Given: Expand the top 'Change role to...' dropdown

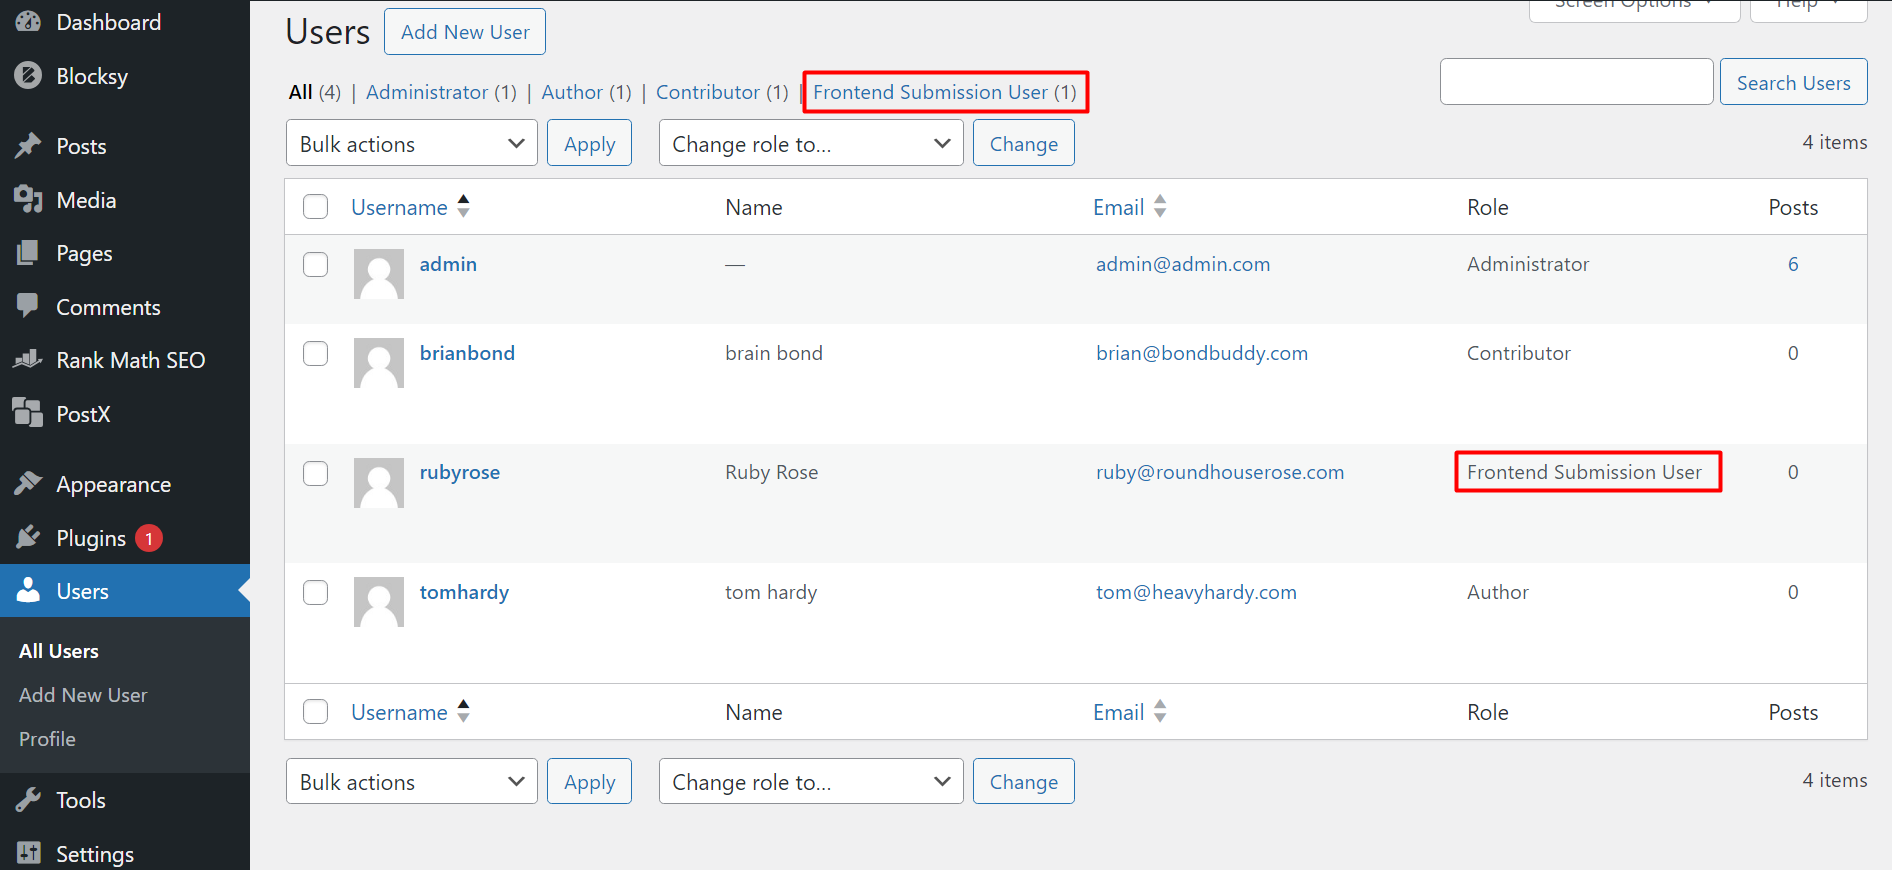Looking at the screenshot, I should pyautogui.click(x=810, y=143).
